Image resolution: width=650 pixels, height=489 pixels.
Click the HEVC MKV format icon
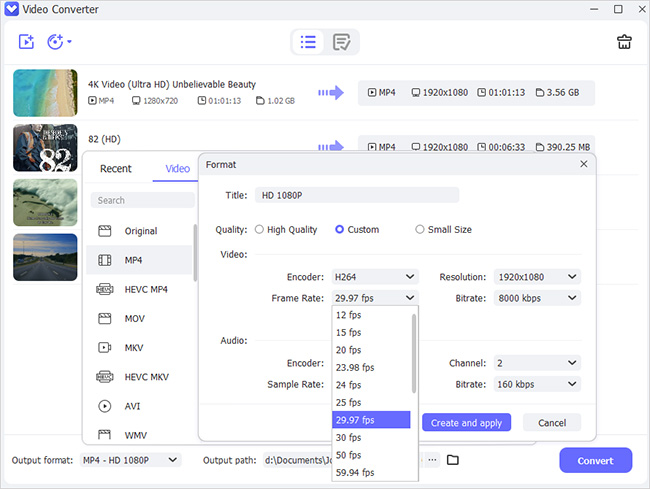tap(104, 377)
